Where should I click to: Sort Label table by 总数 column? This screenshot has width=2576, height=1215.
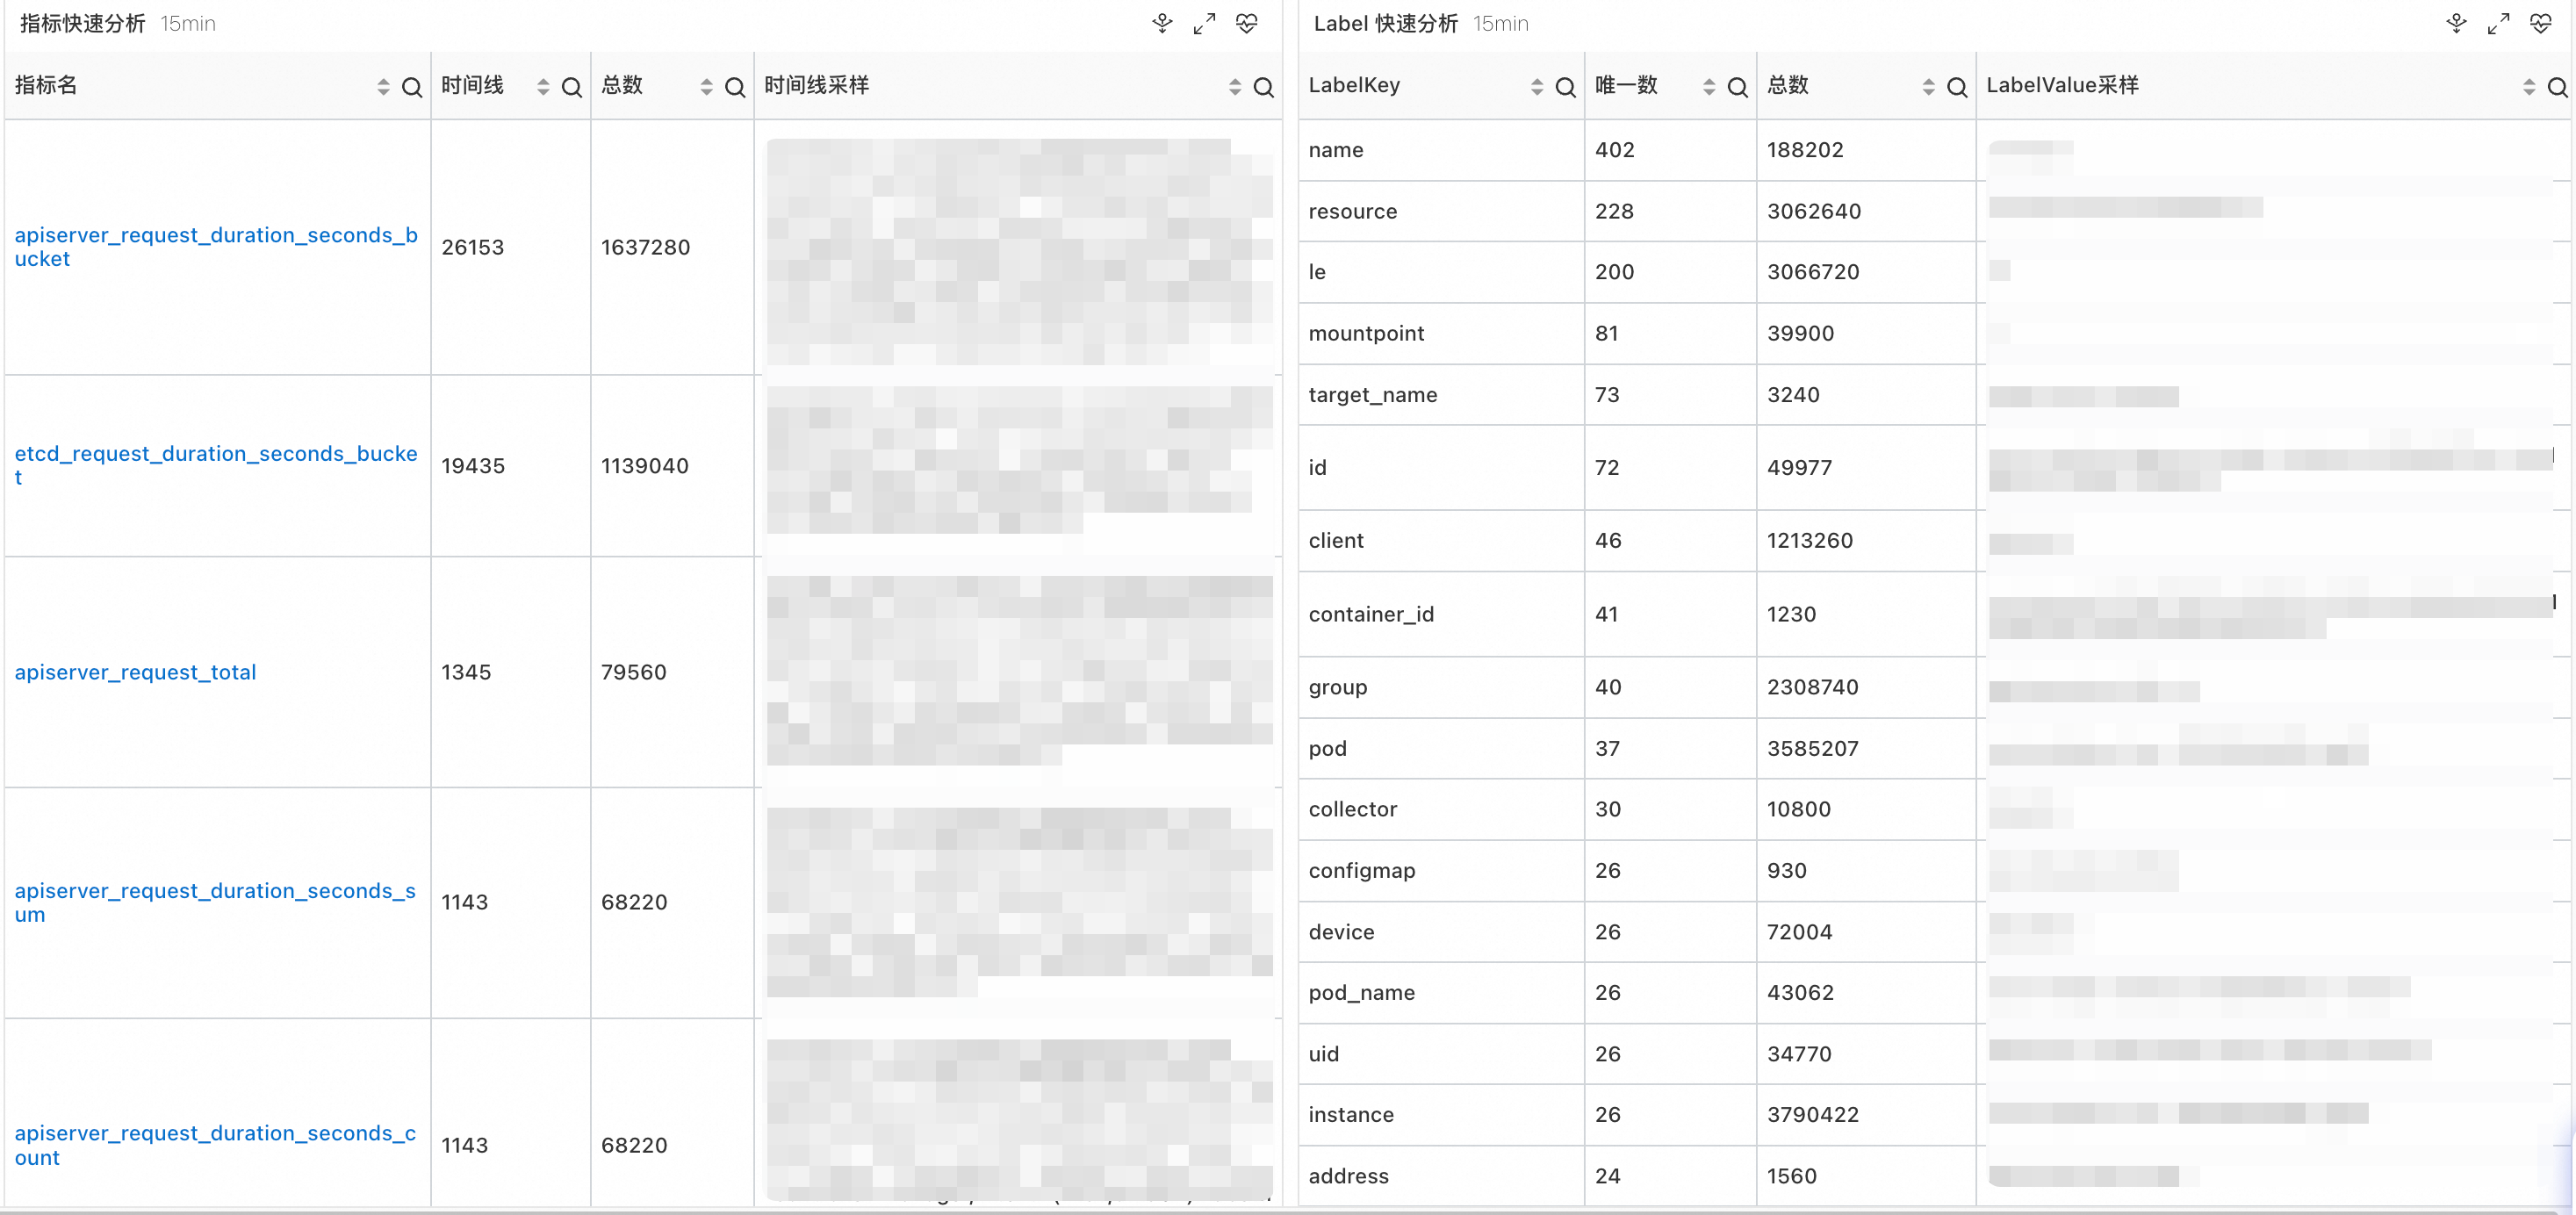[1928, 88]
